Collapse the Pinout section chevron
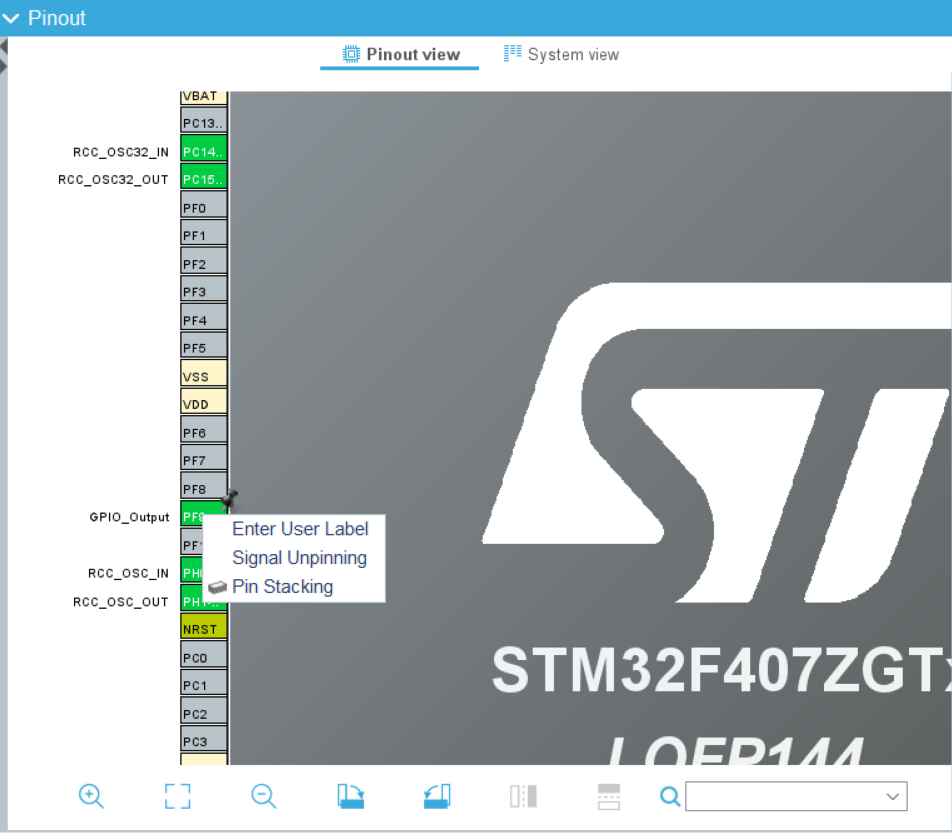This screenshot has height=835, width=952. click(x=11, y=18)
